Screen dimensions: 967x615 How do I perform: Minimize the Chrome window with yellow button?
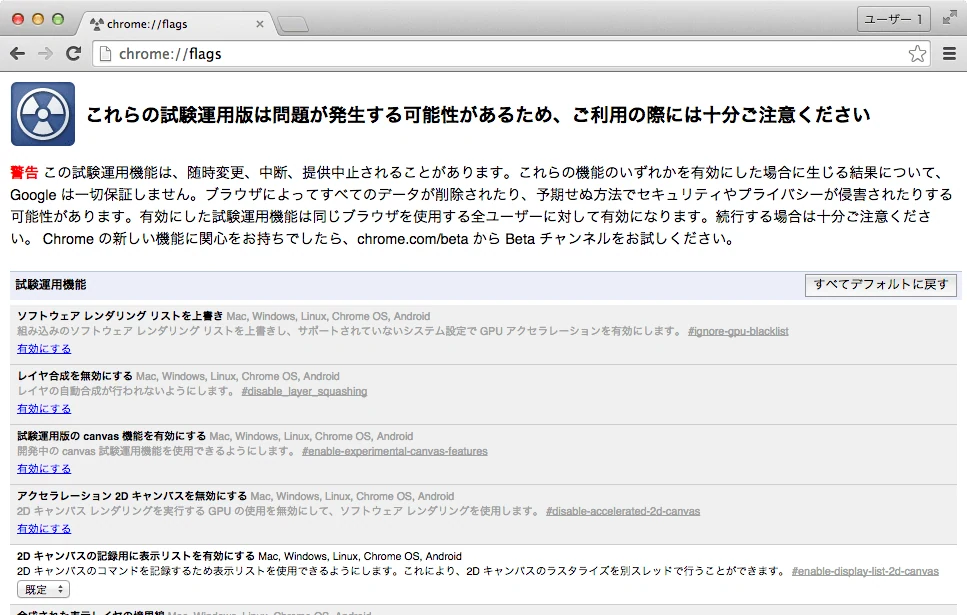(x=38, y=19)
